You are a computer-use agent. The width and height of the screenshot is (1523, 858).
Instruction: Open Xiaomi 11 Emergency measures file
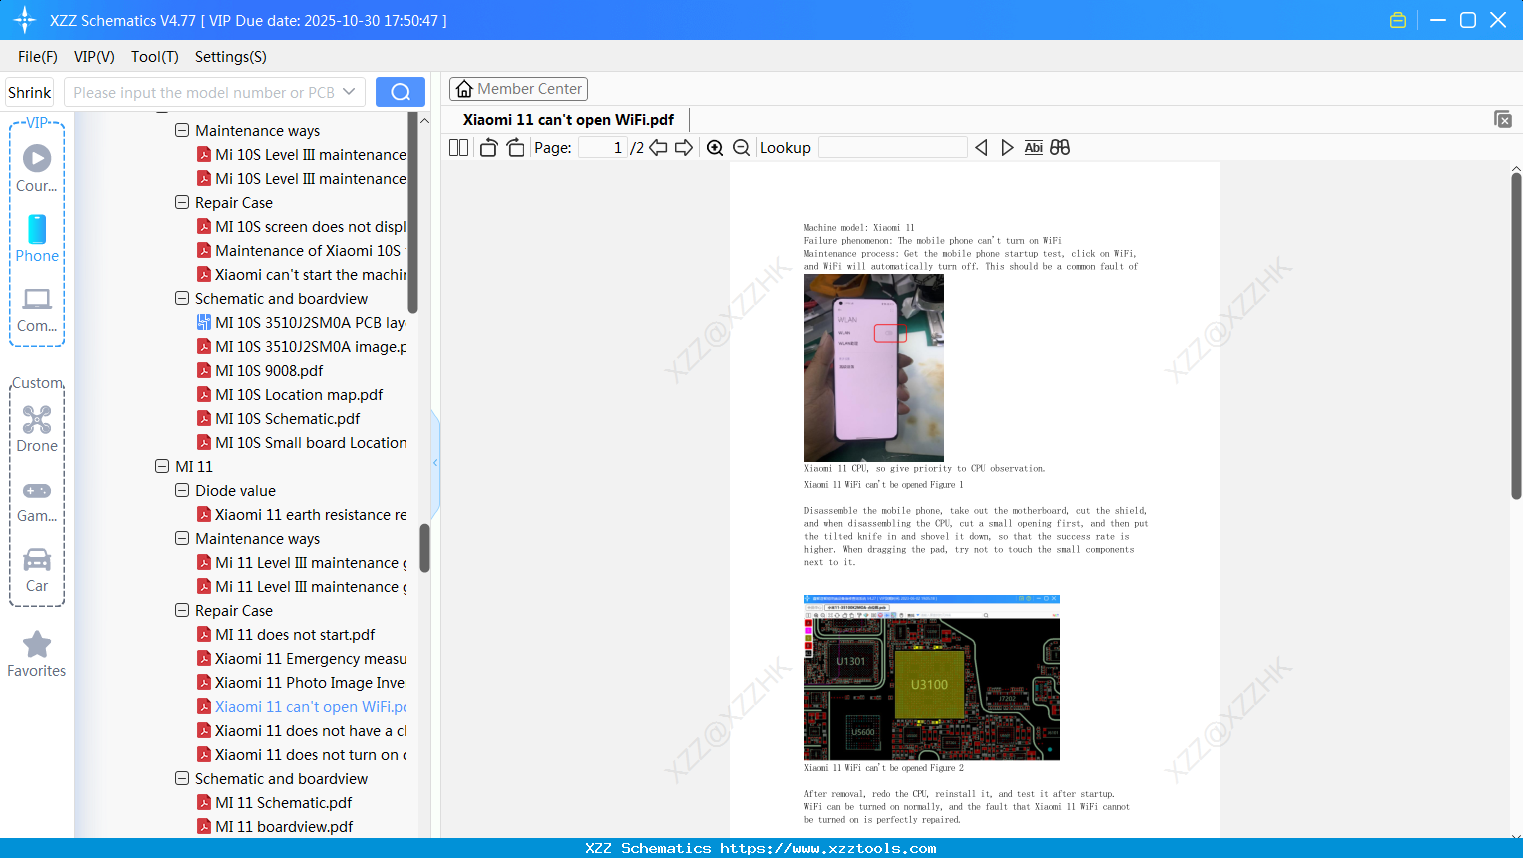coord(301,658)
